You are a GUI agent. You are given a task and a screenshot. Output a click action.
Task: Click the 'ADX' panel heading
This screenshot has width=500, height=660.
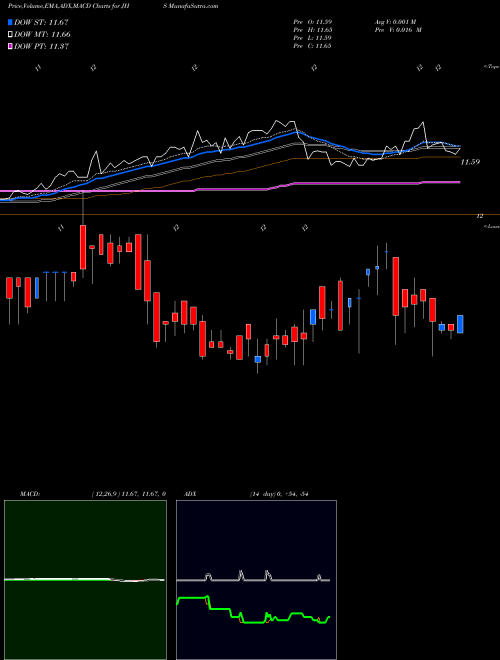(x=190, y=494)
